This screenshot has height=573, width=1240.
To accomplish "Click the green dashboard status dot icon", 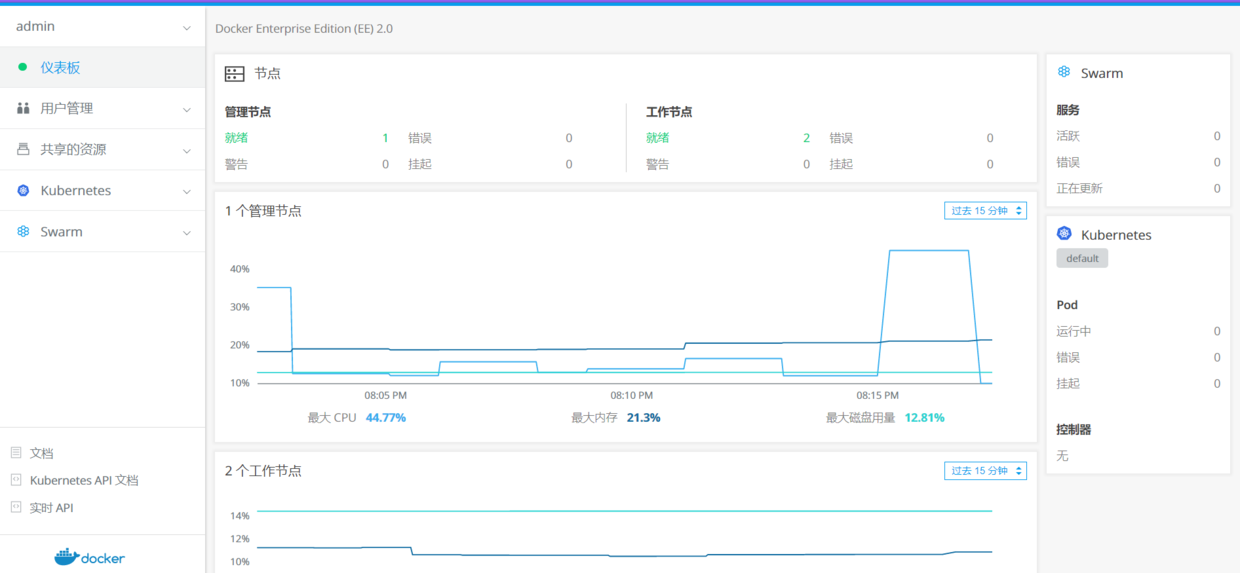I will point(22,67).
